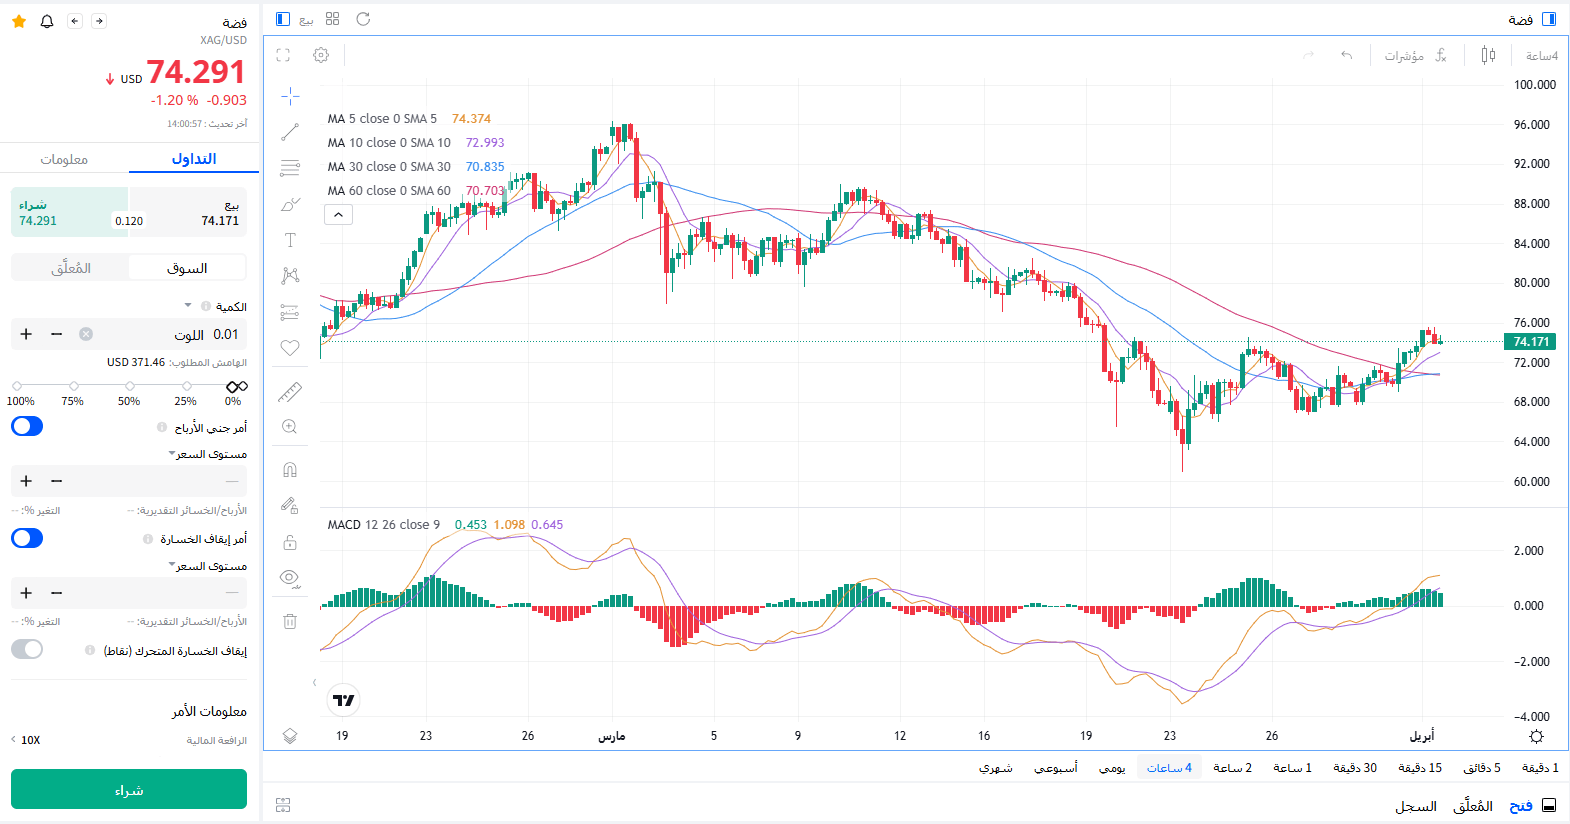Select the trend line drawing tool
Screen dimensions: 1570x824
click(x=290, y=132)
